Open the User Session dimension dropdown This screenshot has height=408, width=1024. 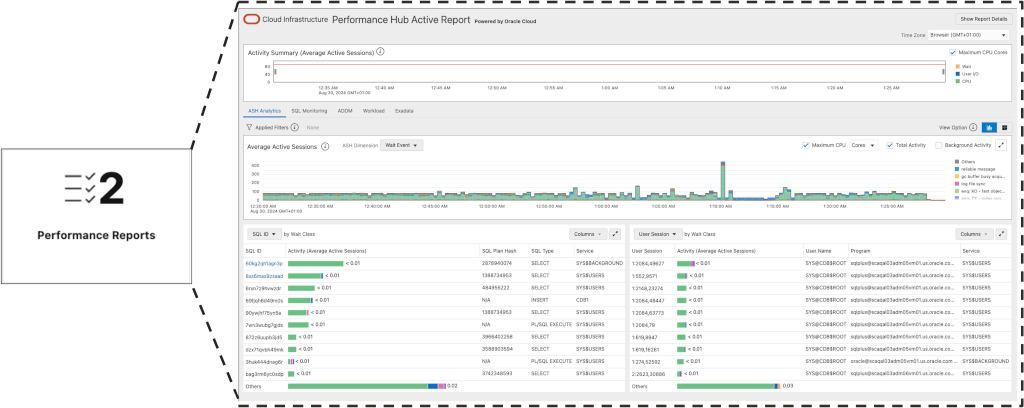pyautogui.click(x=657, y=234)
